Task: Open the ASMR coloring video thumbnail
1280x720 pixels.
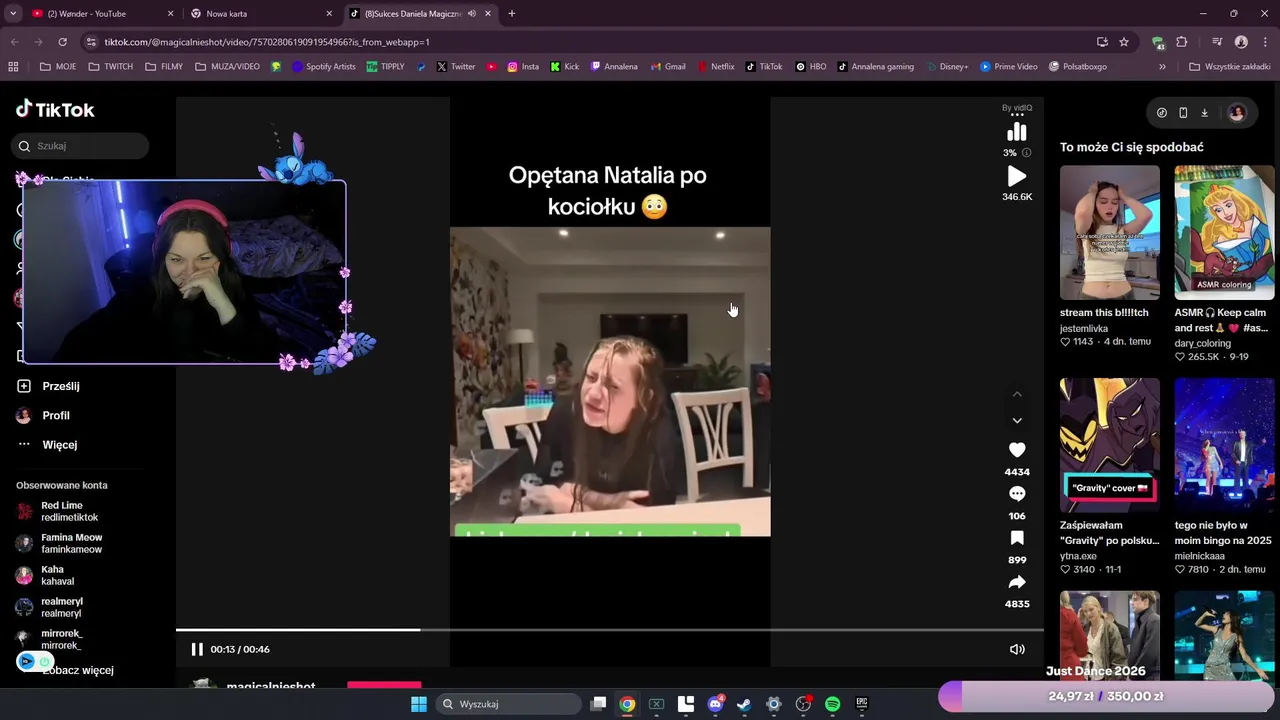Action: point(1224,232)
